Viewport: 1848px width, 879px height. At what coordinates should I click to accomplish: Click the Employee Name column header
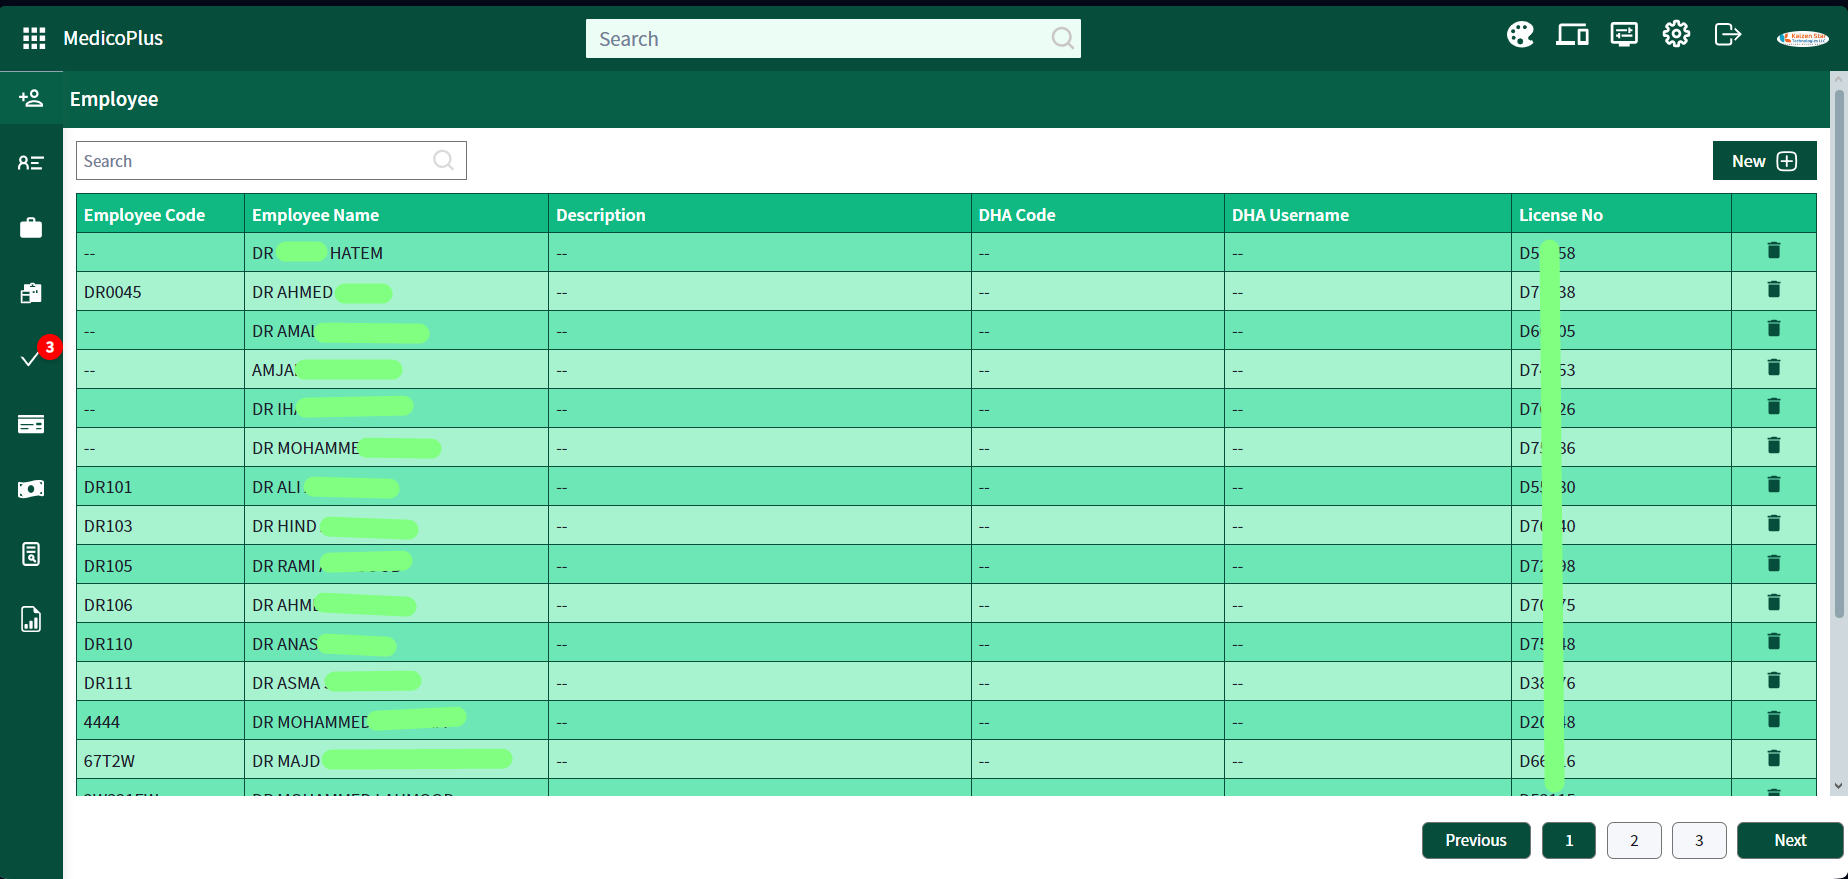(315, 215)
